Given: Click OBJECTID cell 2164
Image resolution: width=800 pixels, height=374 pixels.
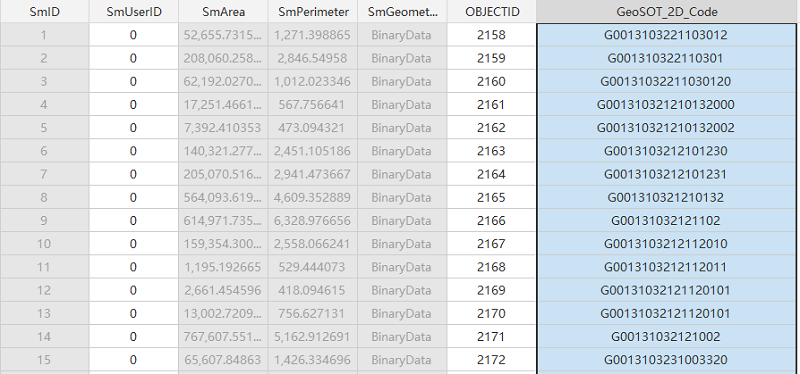Looking at the screenshot, I should click(492, 174).
